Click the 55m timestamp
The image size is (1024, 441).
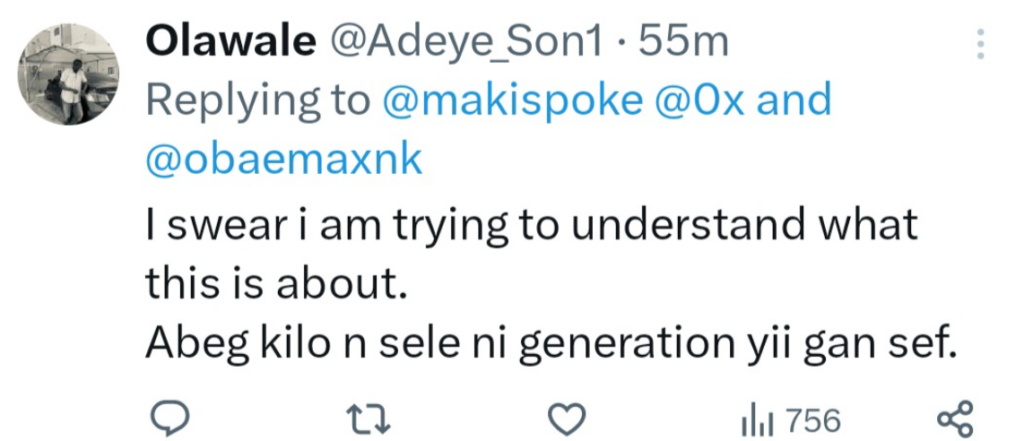click(x=684, y=42)
